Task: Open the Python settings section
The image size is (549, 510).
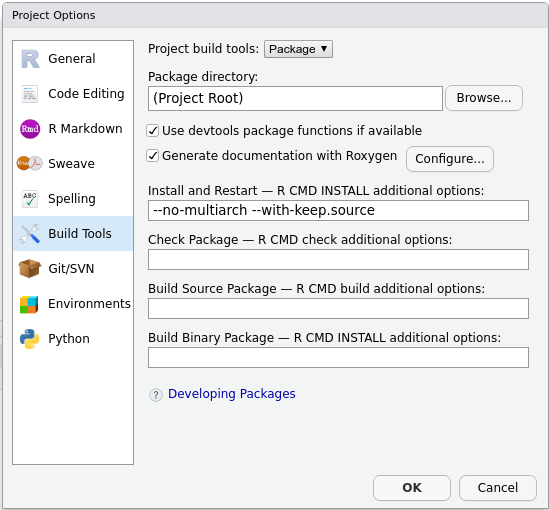Action: click(x=73, y=338)
